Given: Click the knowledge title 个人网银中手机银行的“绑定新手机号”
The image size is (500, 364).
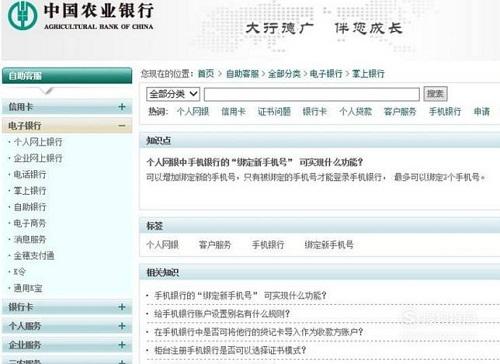Looking at the screenshot, I should (x=254, y=162).
